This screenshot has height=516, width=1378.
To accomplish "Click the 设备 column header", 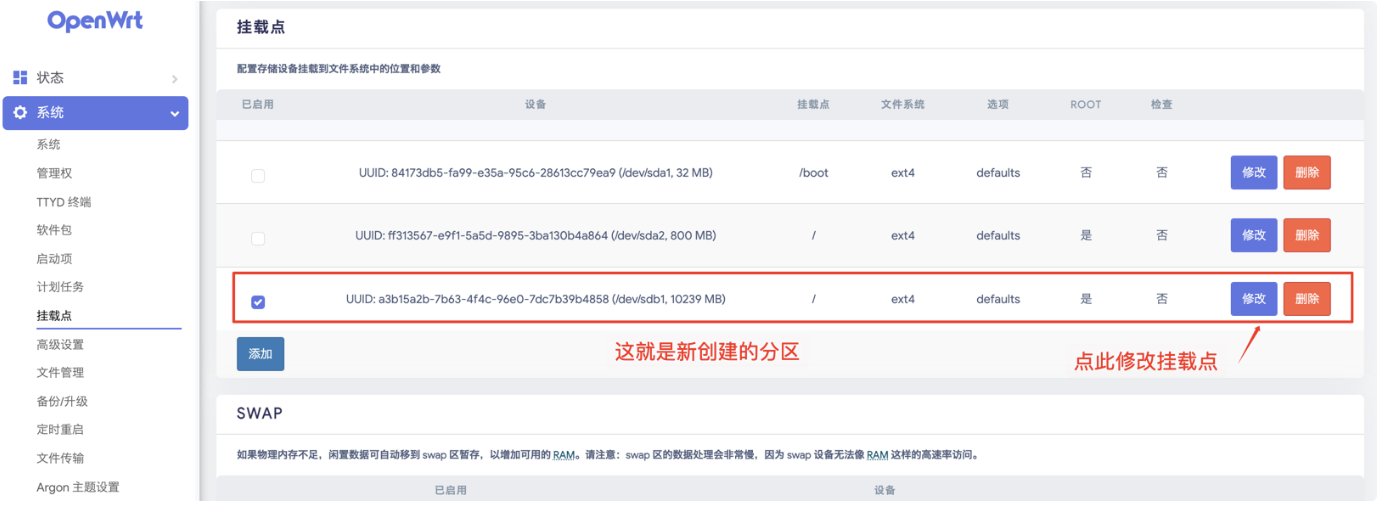I will coord(535,104).
